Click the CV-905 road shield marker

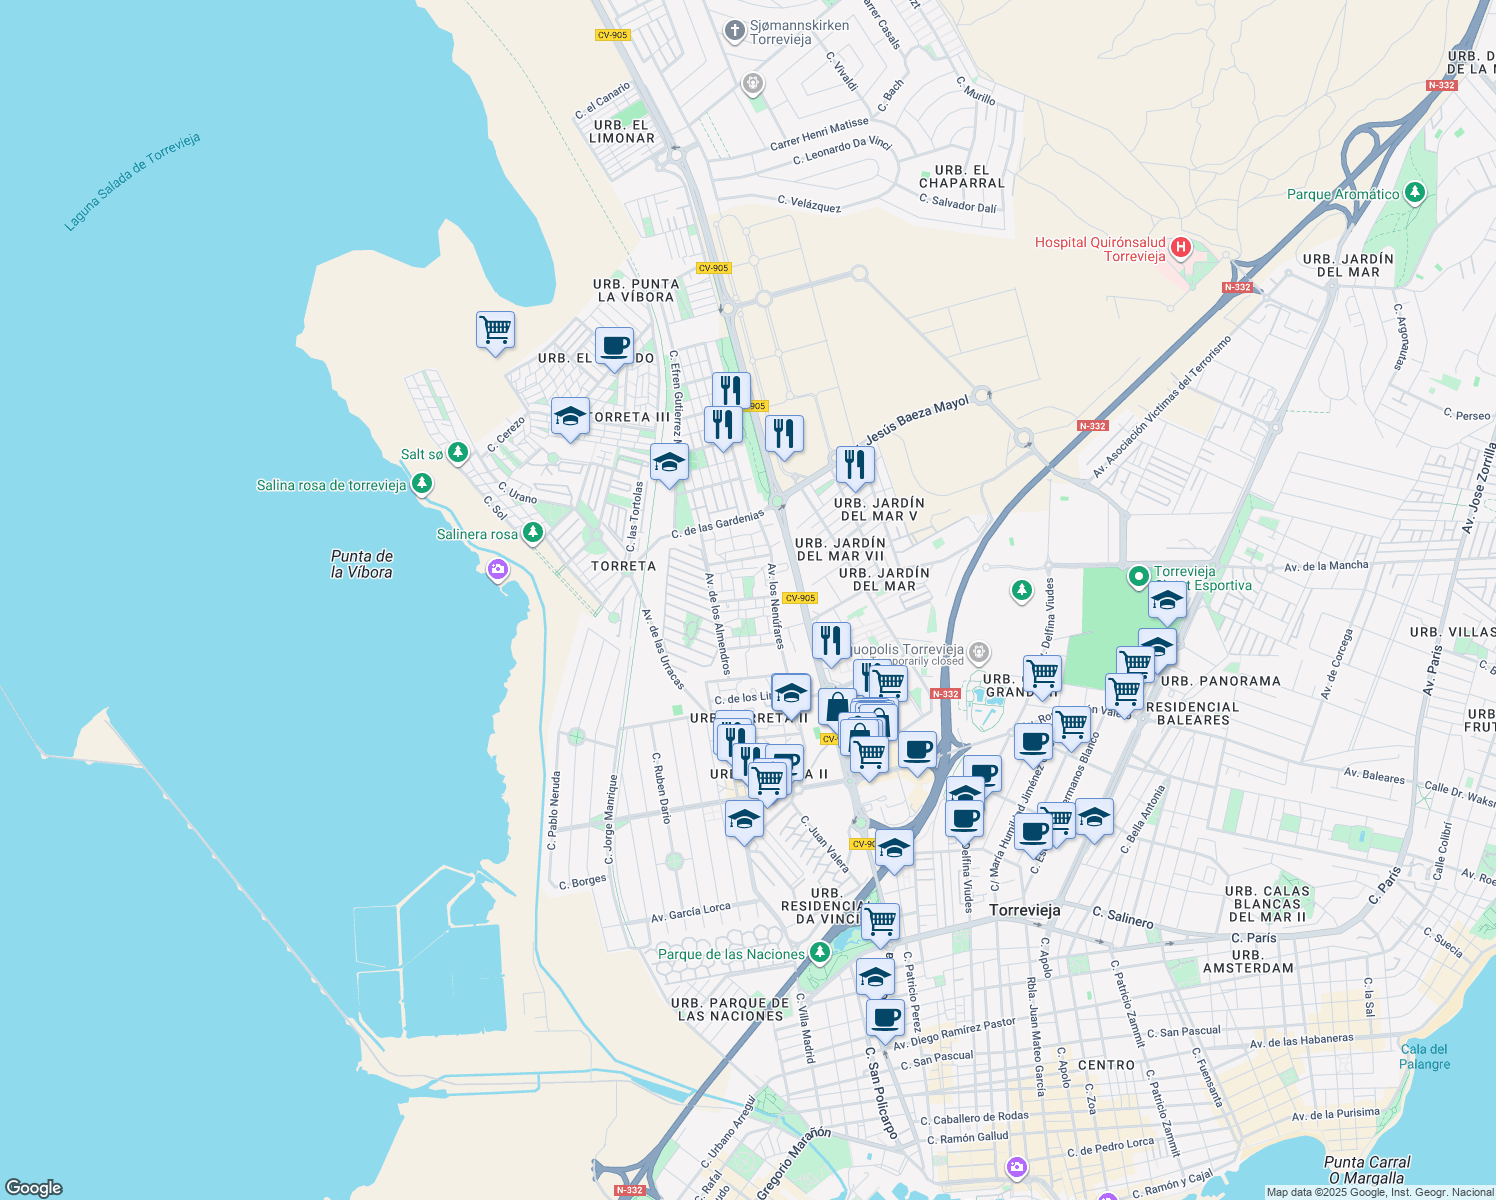[713, 268]
